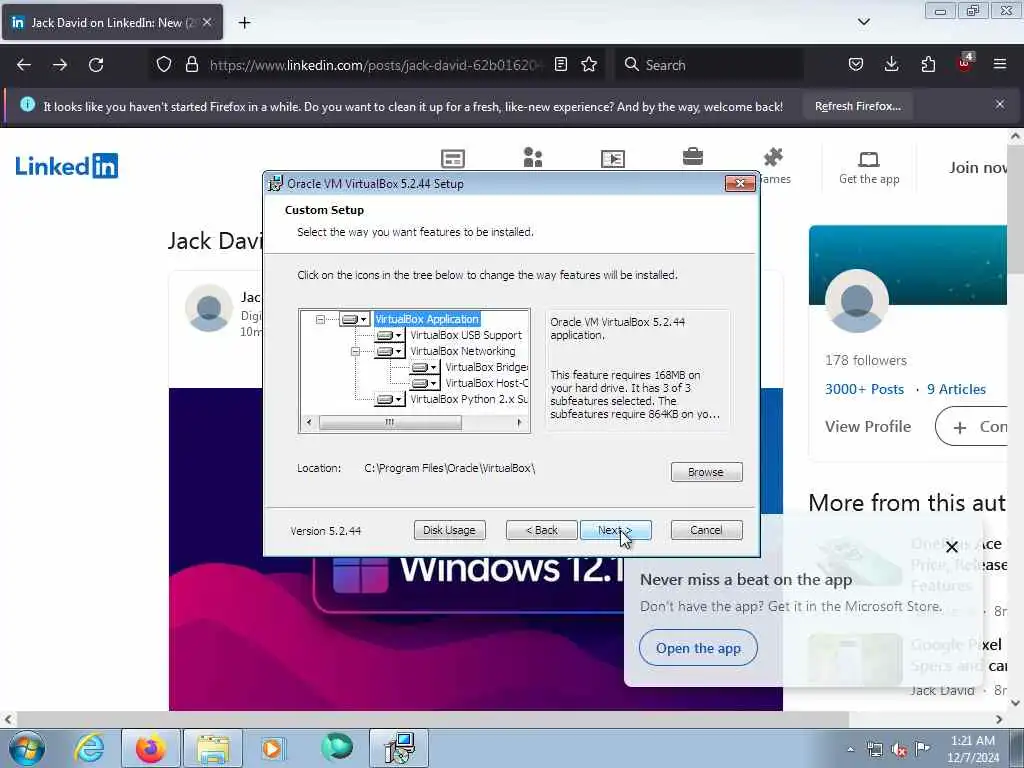
Task: Click muted volume speaker tray icon
Action: point(899,750)
